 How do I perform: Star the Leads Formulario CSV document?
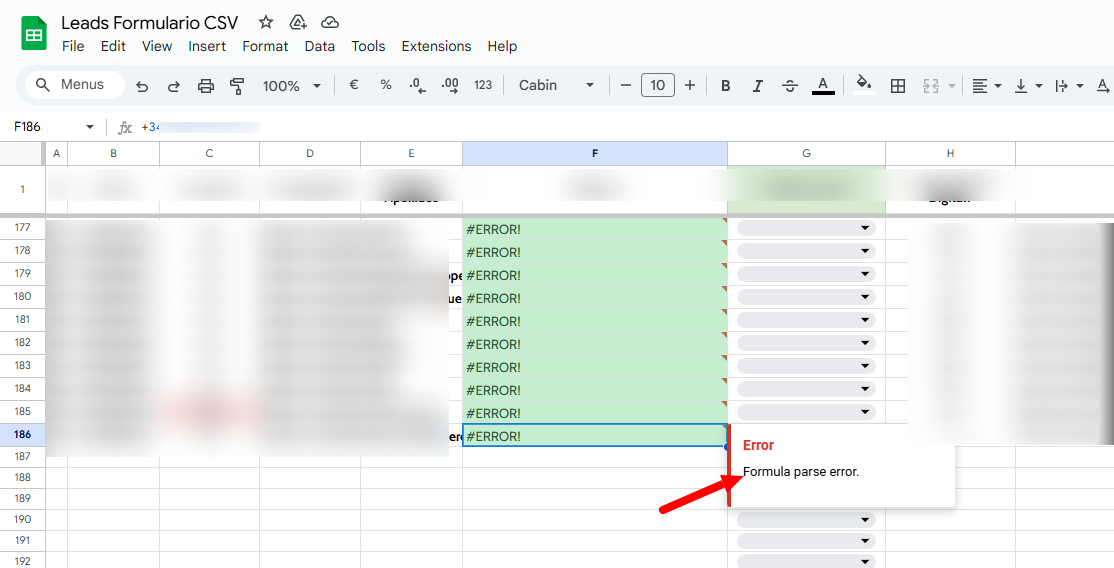[266, 22]
